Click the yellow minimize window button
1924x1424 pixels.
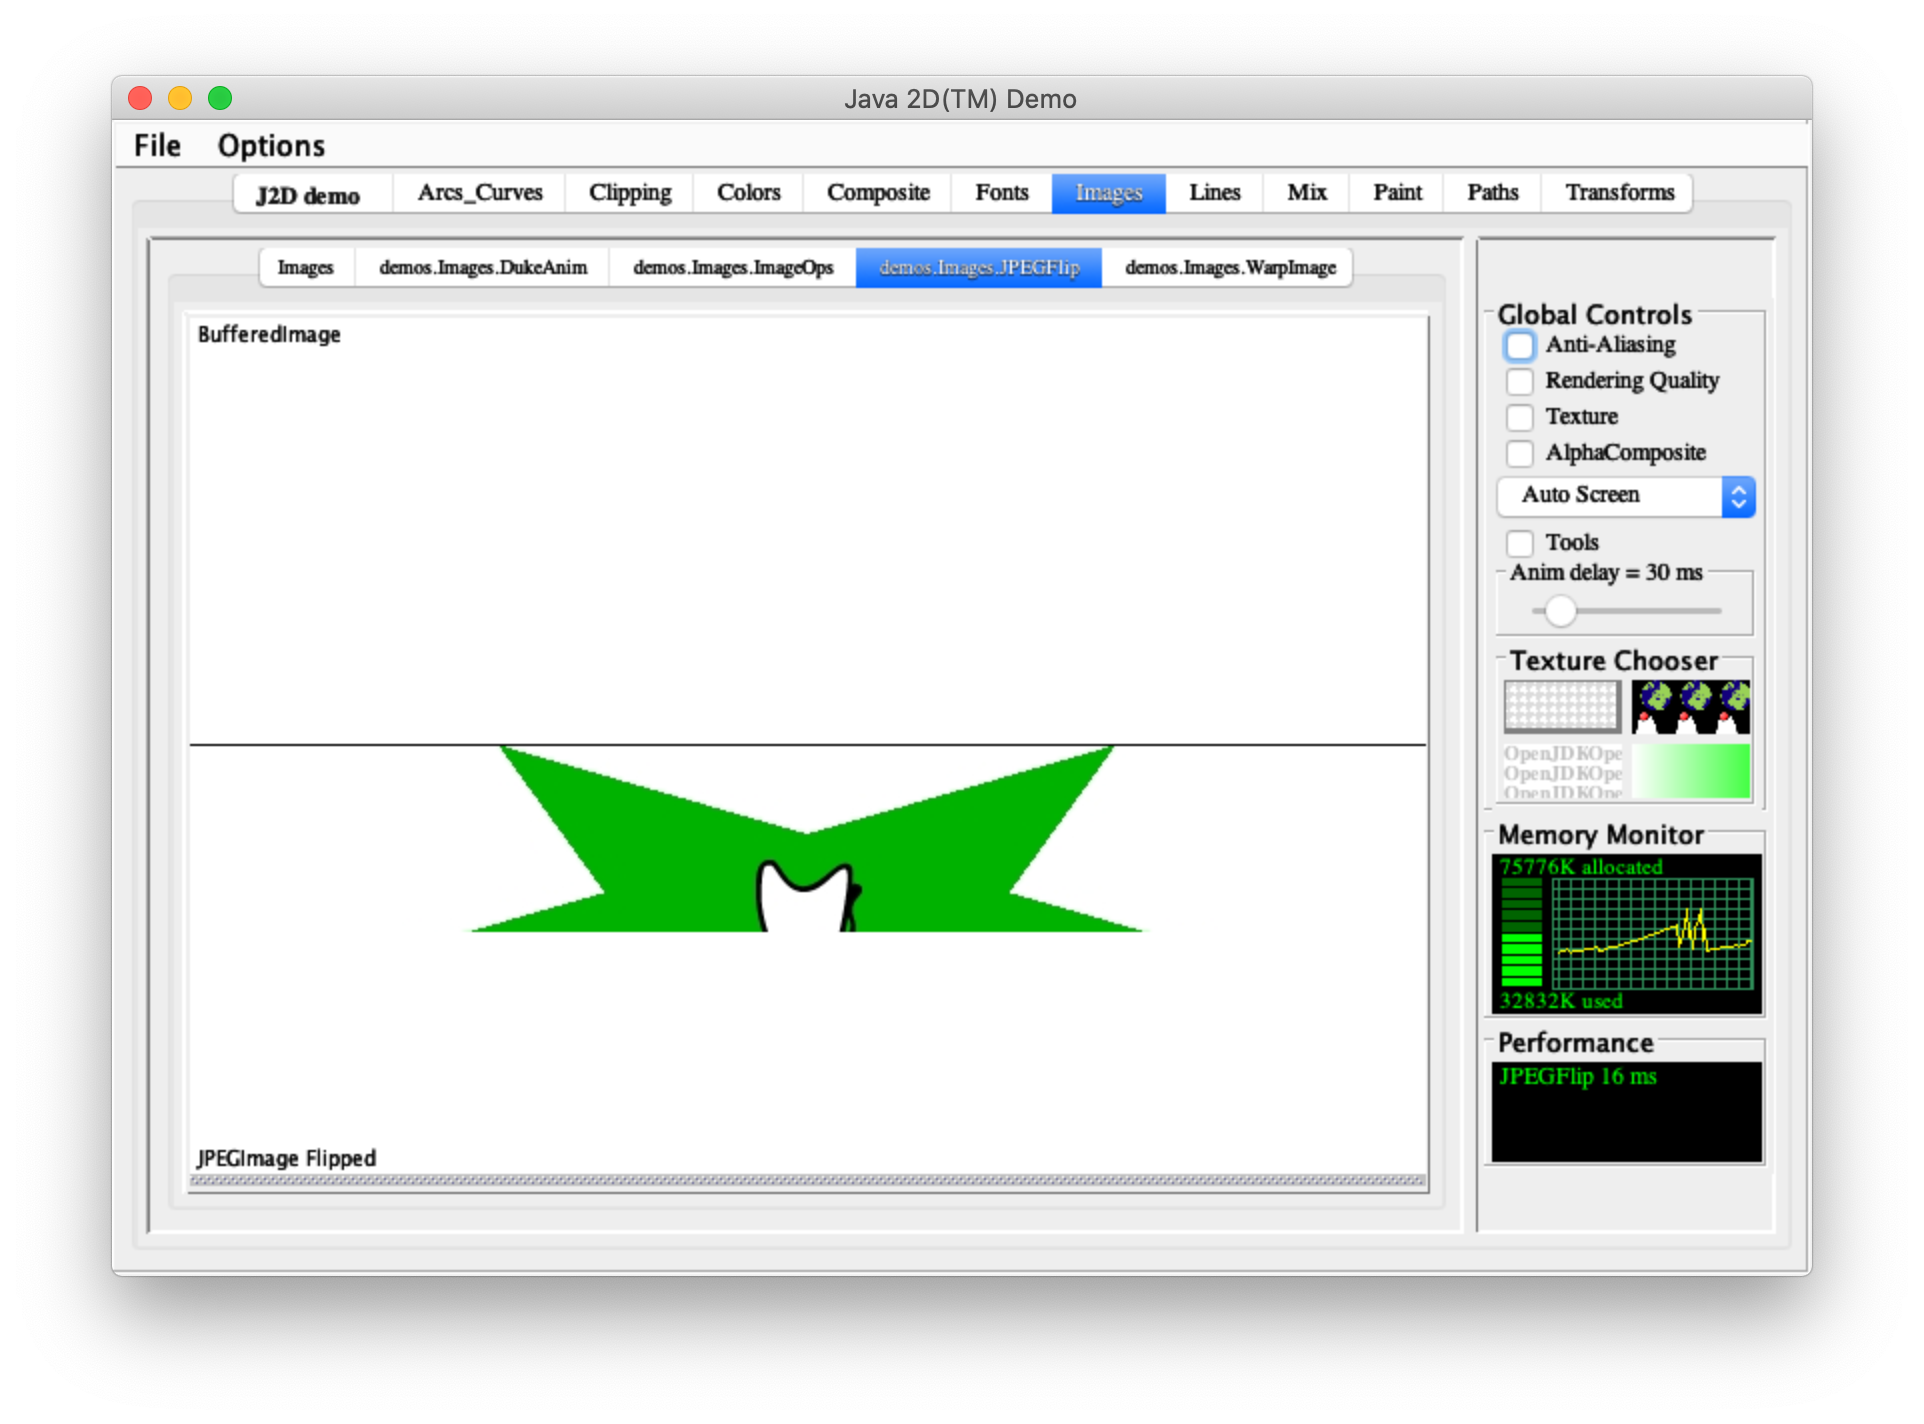[180, 98]
